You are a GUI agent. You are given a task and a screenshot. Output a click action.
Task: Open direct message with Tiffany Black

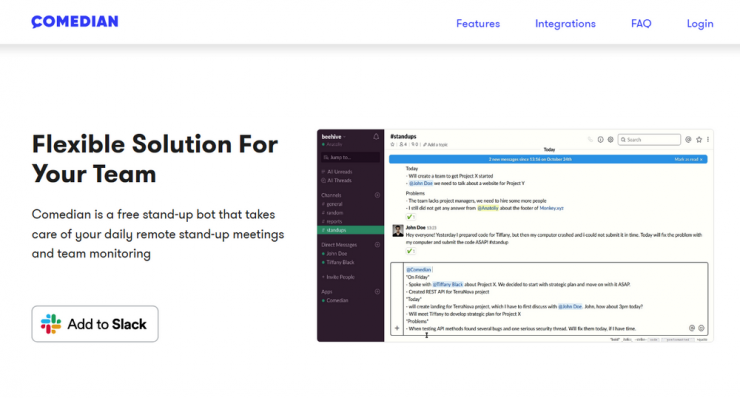point(338,262)
